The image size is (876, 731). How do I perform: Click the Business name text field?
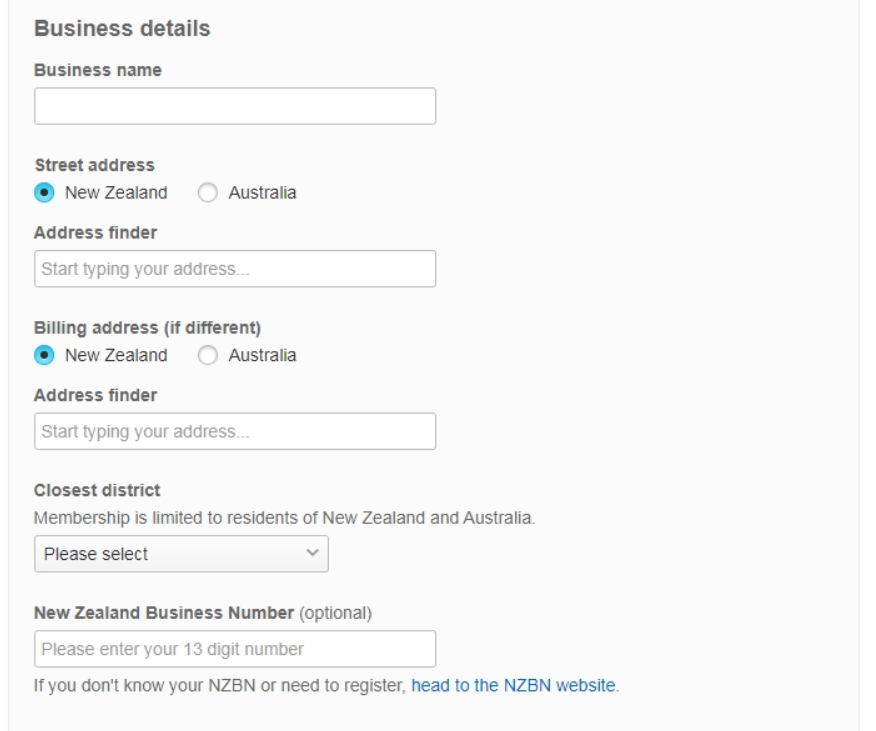point(235,106)
